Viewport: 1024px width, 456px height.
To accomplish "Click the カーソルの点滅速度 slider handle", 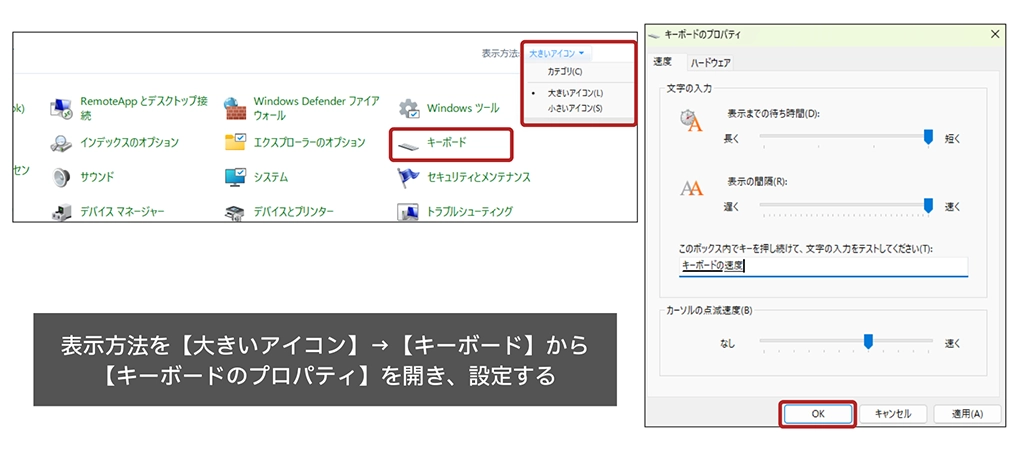I will [868, 342].
